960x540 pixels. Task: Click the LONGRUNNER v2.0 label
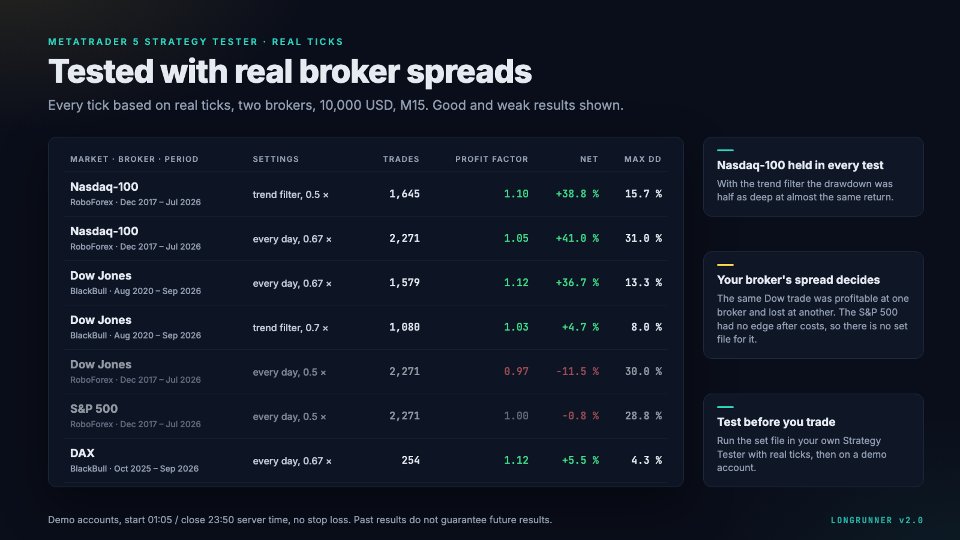click(x=877, y=520)
